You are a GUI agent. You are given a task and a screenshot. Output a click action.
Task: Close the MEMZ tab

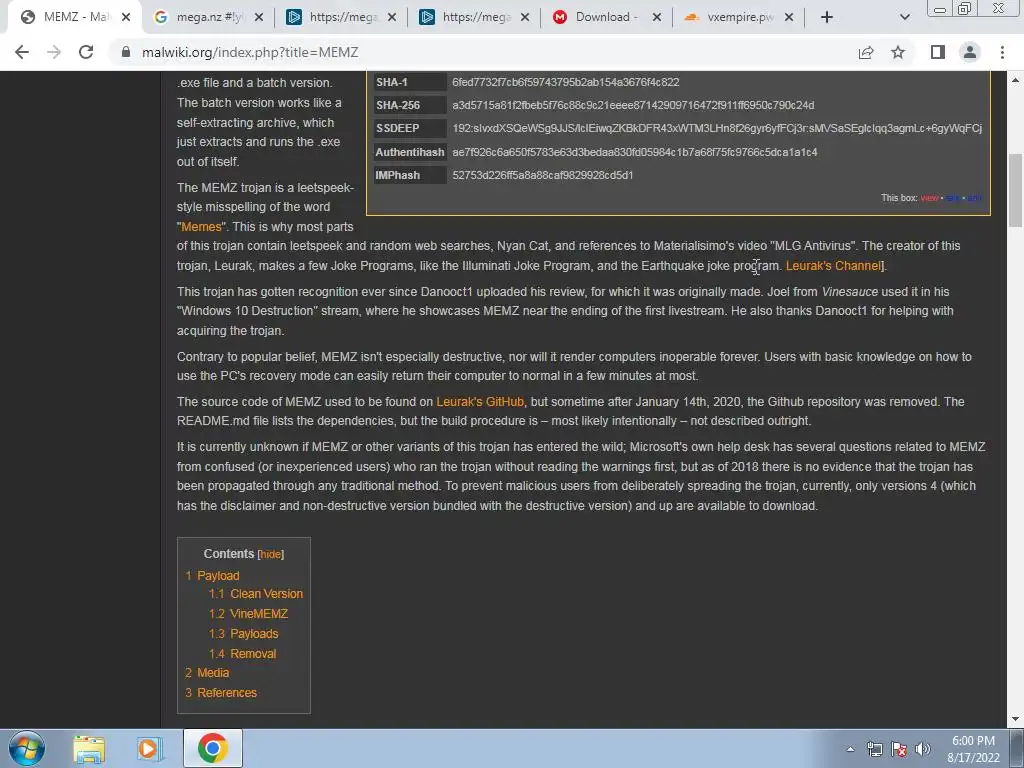point(126,18)
